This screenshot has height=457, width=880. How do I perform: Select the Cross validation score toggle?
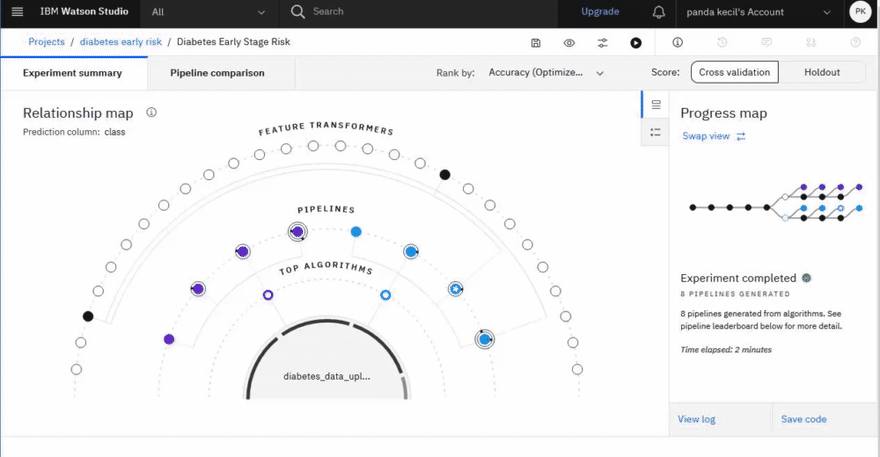click(x=734, y=72)
